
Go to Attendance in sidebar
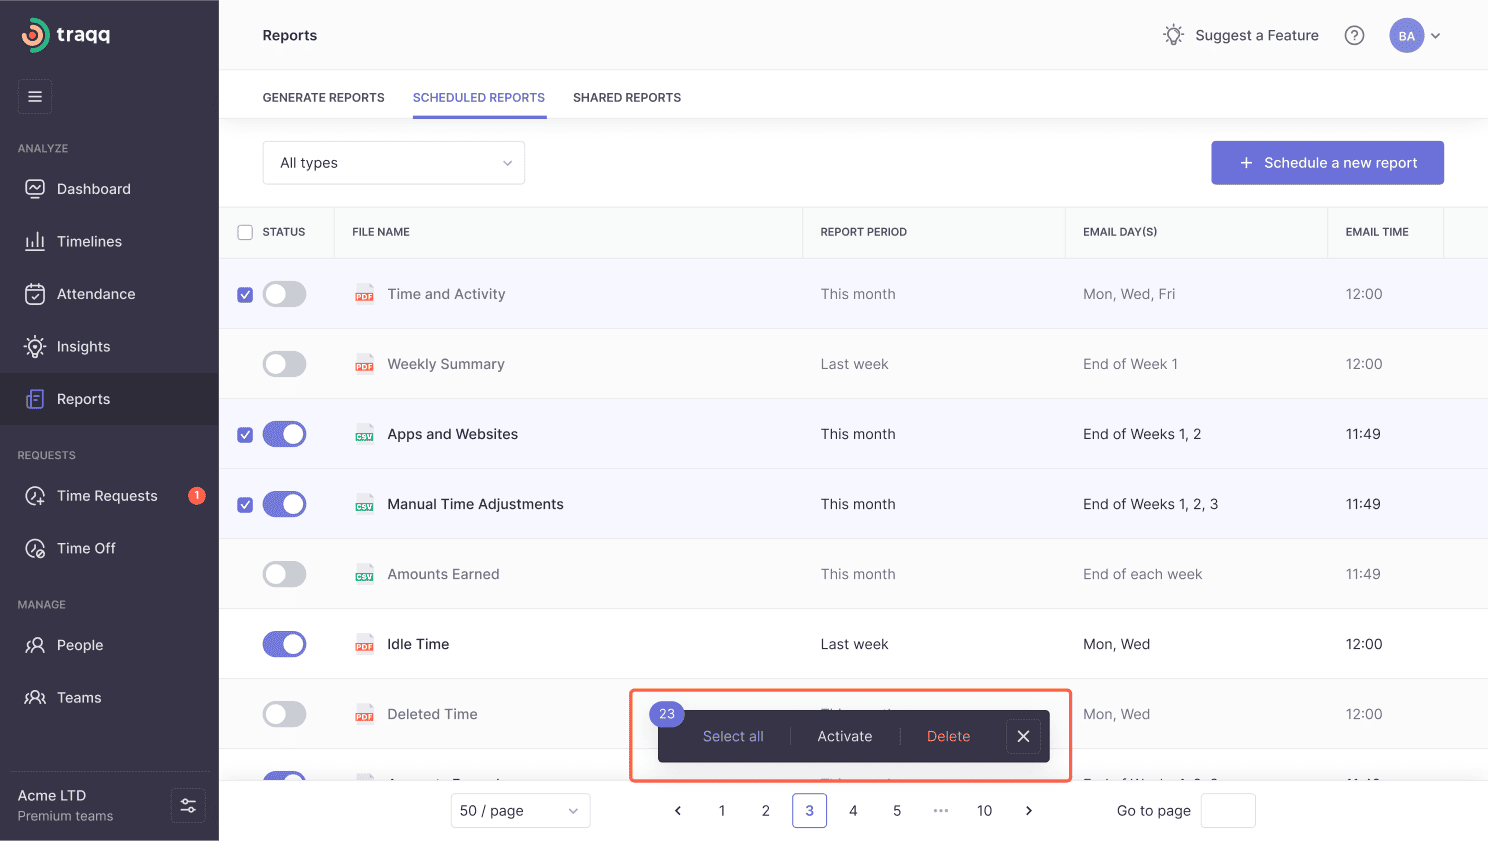pyautogui.click(x=109, y=294)
